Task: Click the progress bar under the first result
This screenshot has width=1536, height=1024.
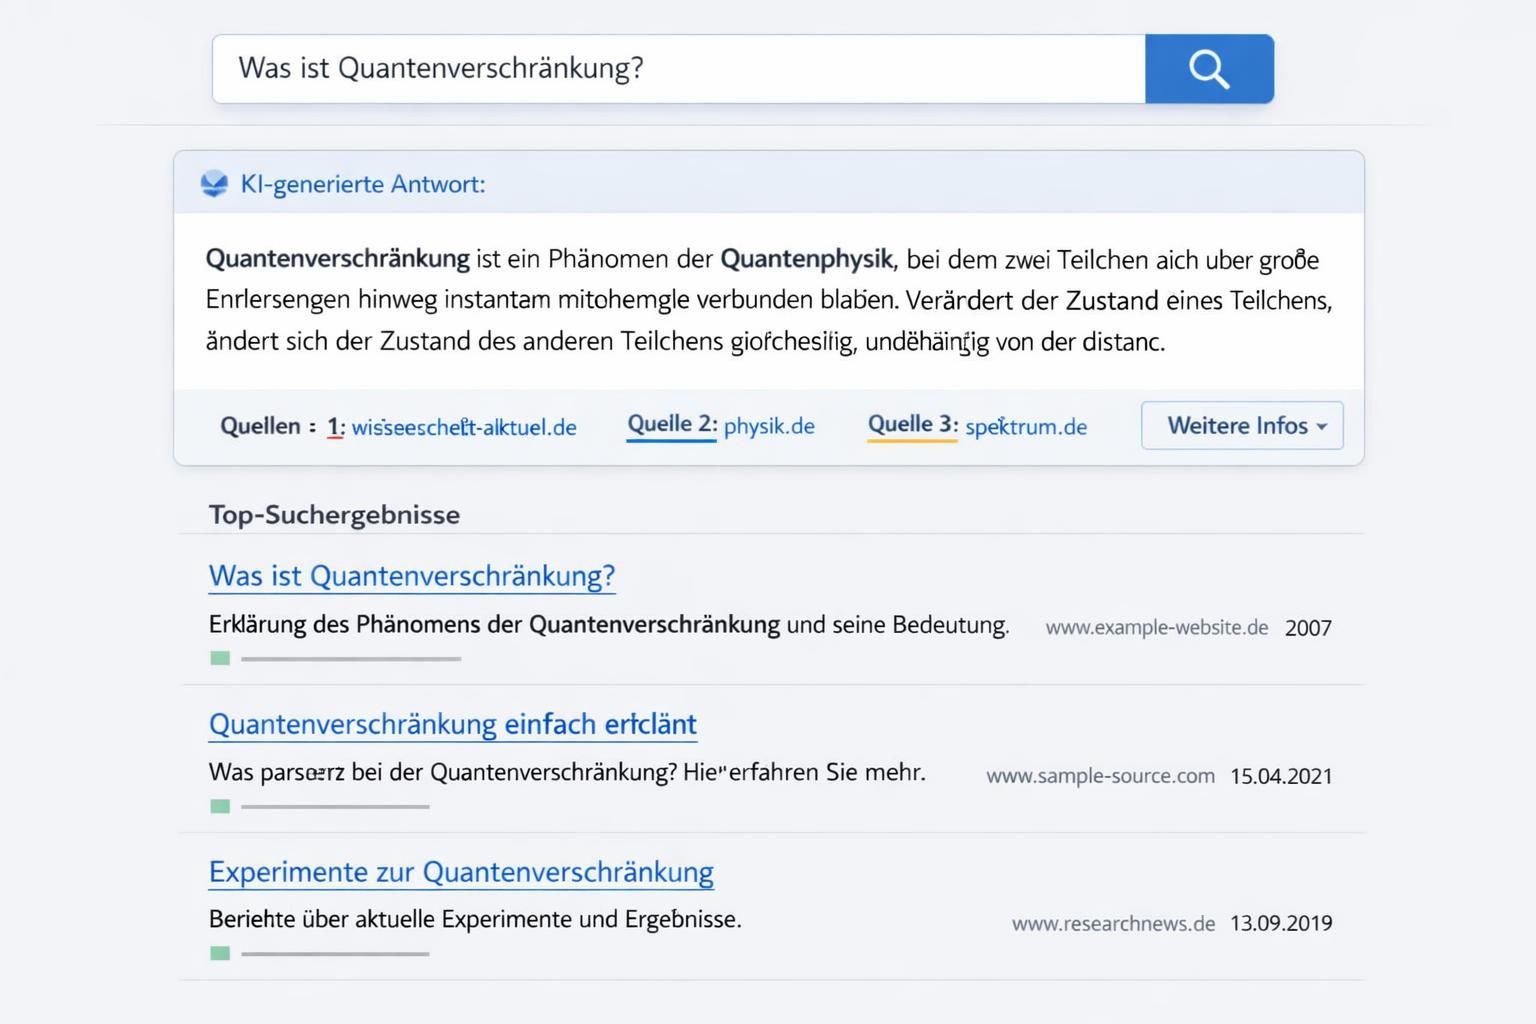Action: [x=350, y=658]
